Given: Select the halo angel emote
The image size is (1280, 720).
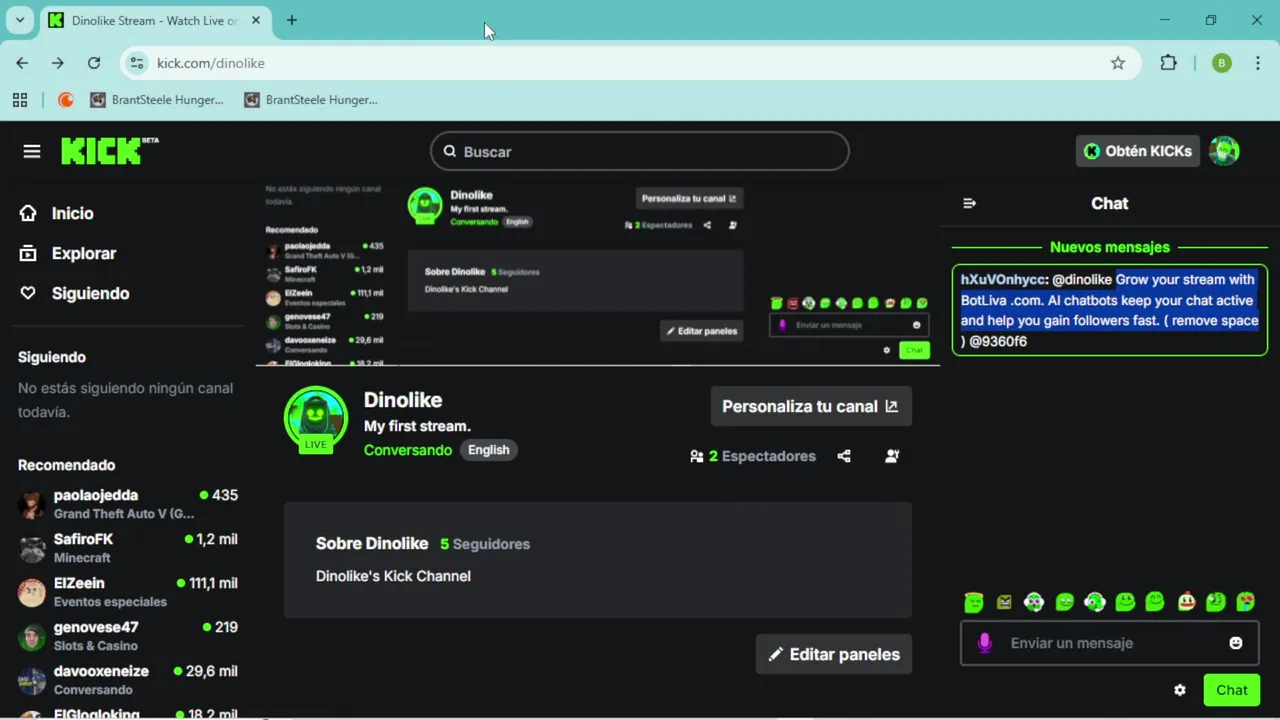Looking at the screenshot, I should point(974,602).
